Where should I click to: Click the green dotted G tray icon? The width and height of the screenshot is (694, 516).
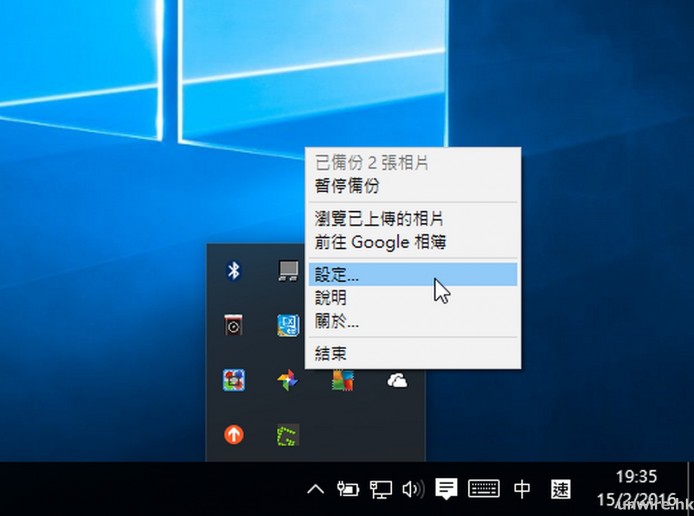pos(288,435)
